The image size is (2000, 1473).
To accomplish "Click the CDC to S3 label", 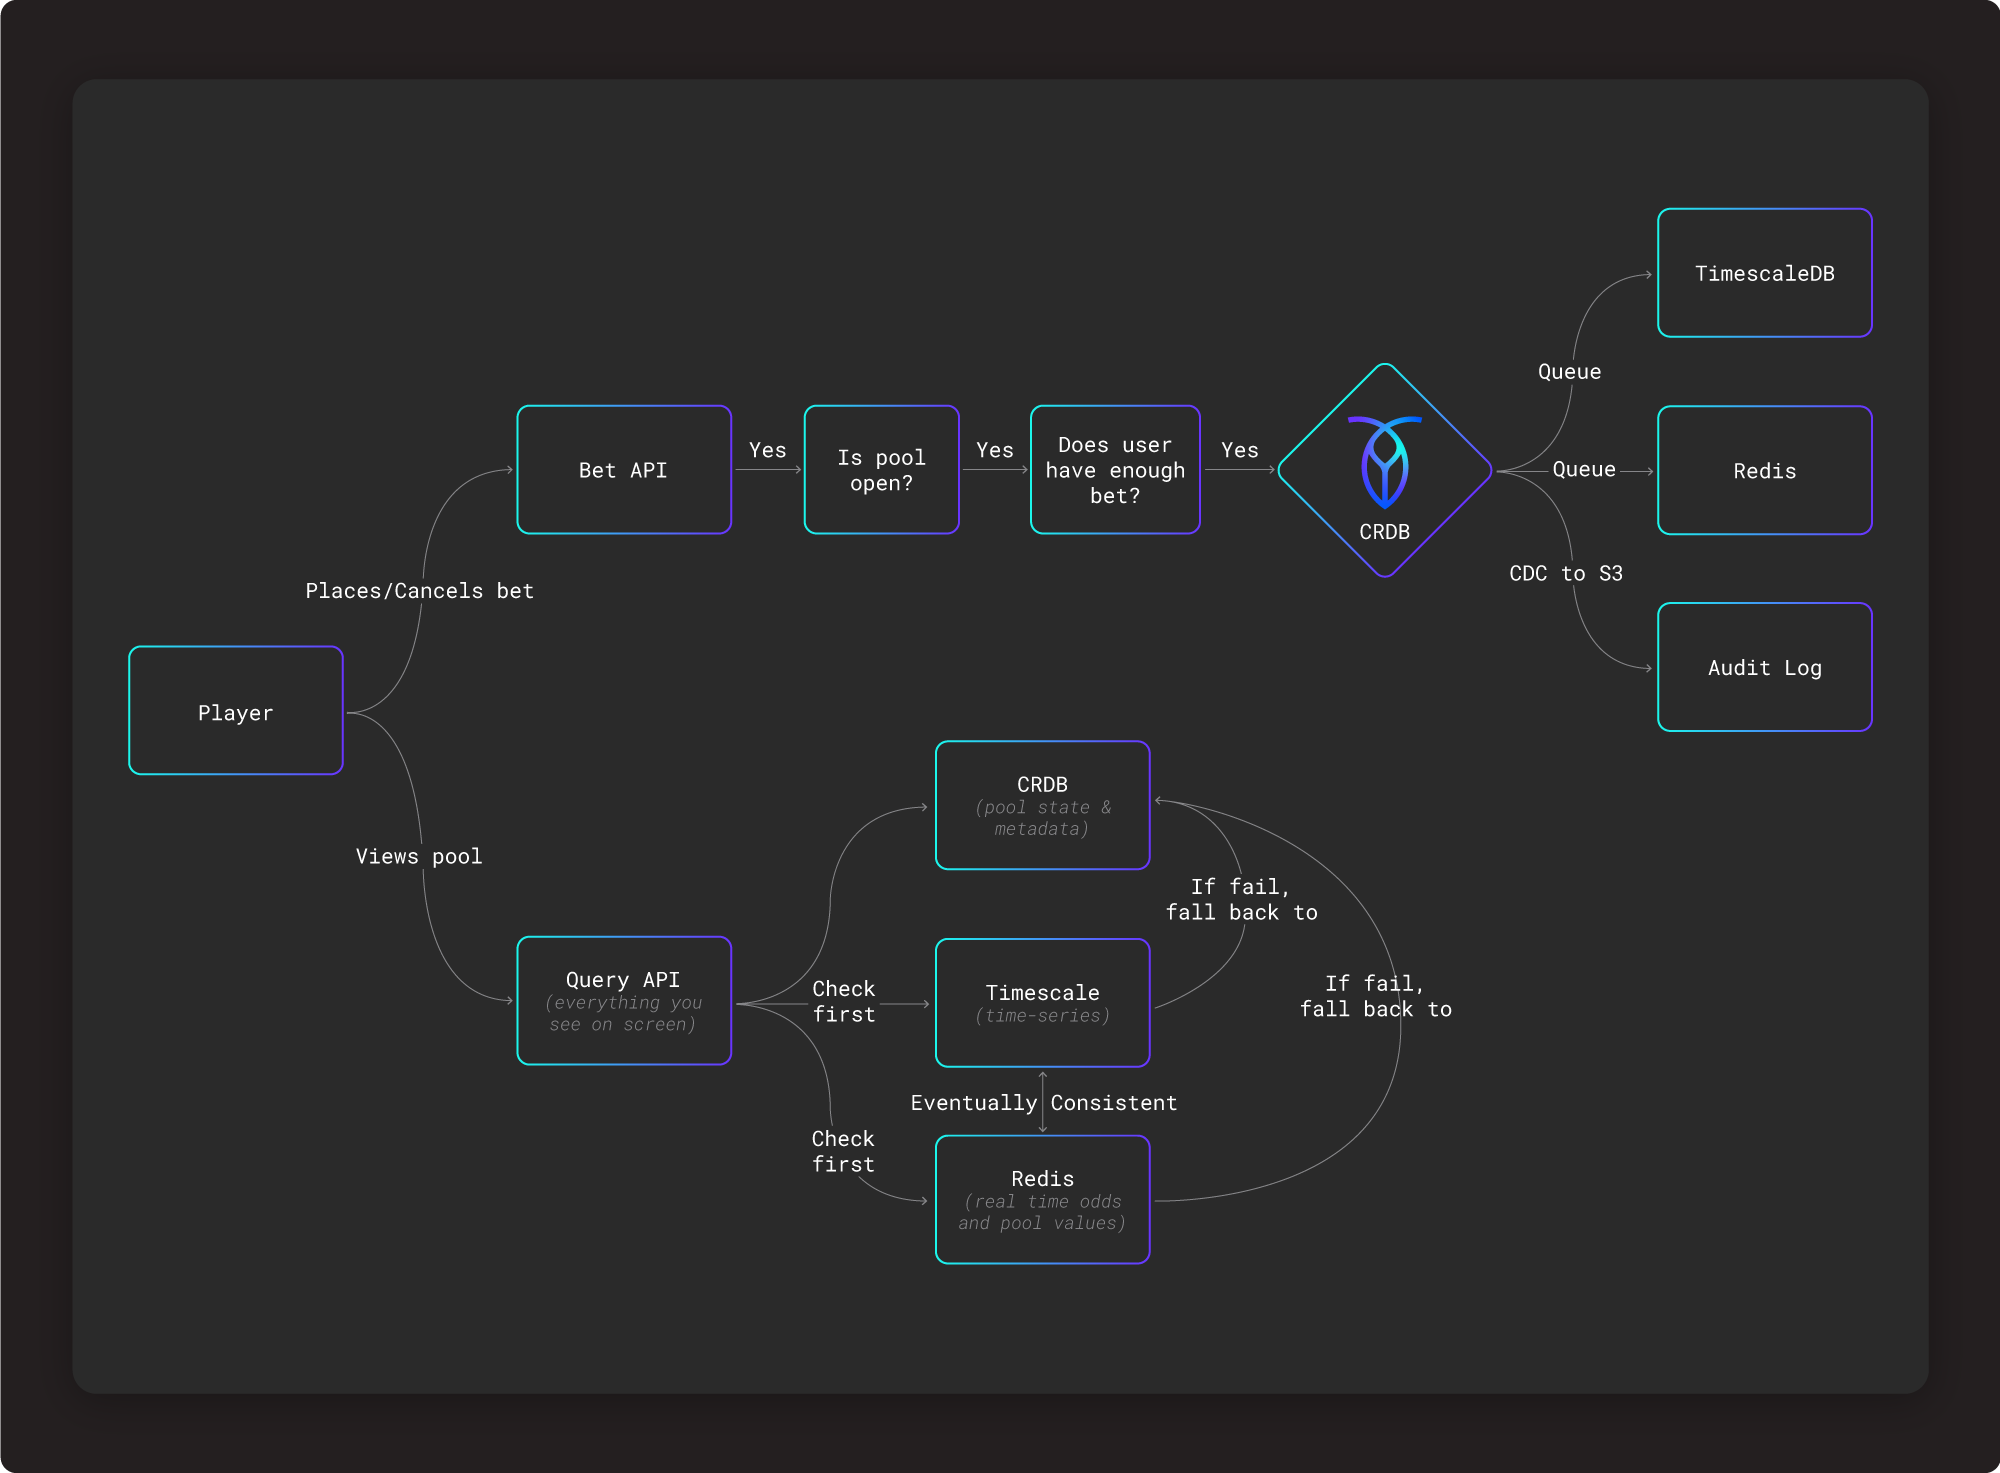I will tap(1565, 573).
